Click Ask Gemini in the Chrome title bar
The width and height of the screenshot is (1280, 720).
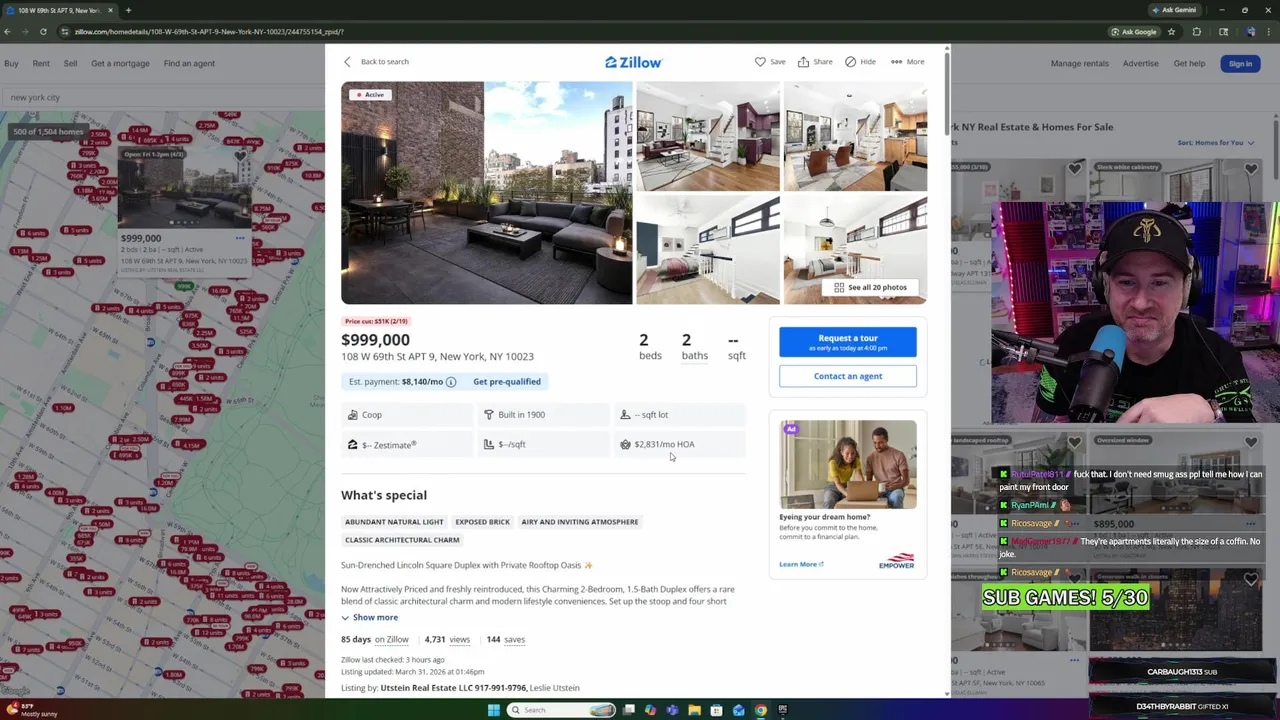[1173, 10]
